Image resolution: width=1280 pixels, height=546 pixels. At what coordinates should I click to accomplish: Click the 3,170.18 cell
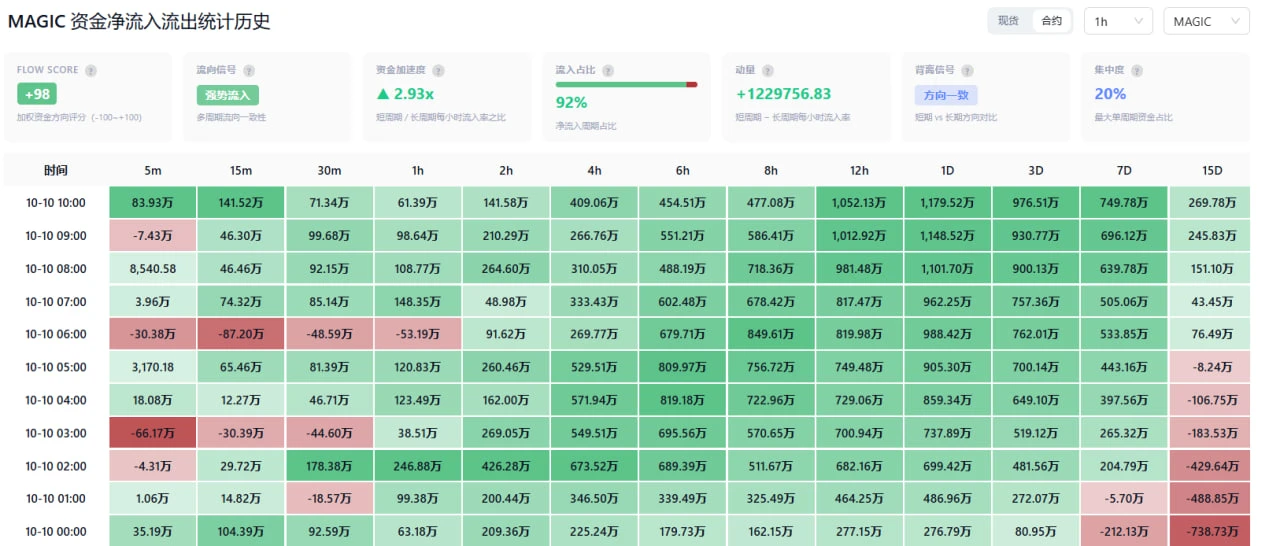pyautogui.click(x=152, y=367)
